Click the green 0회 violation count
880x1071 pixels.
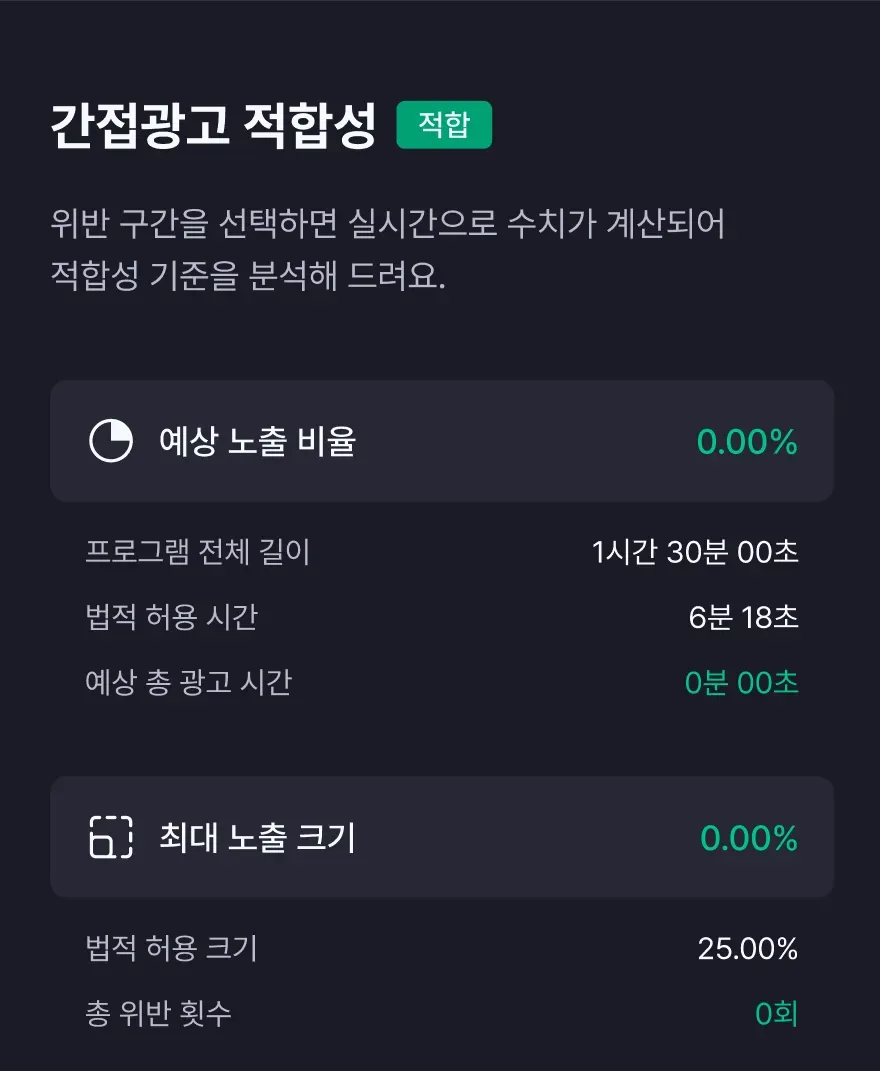776,1014
